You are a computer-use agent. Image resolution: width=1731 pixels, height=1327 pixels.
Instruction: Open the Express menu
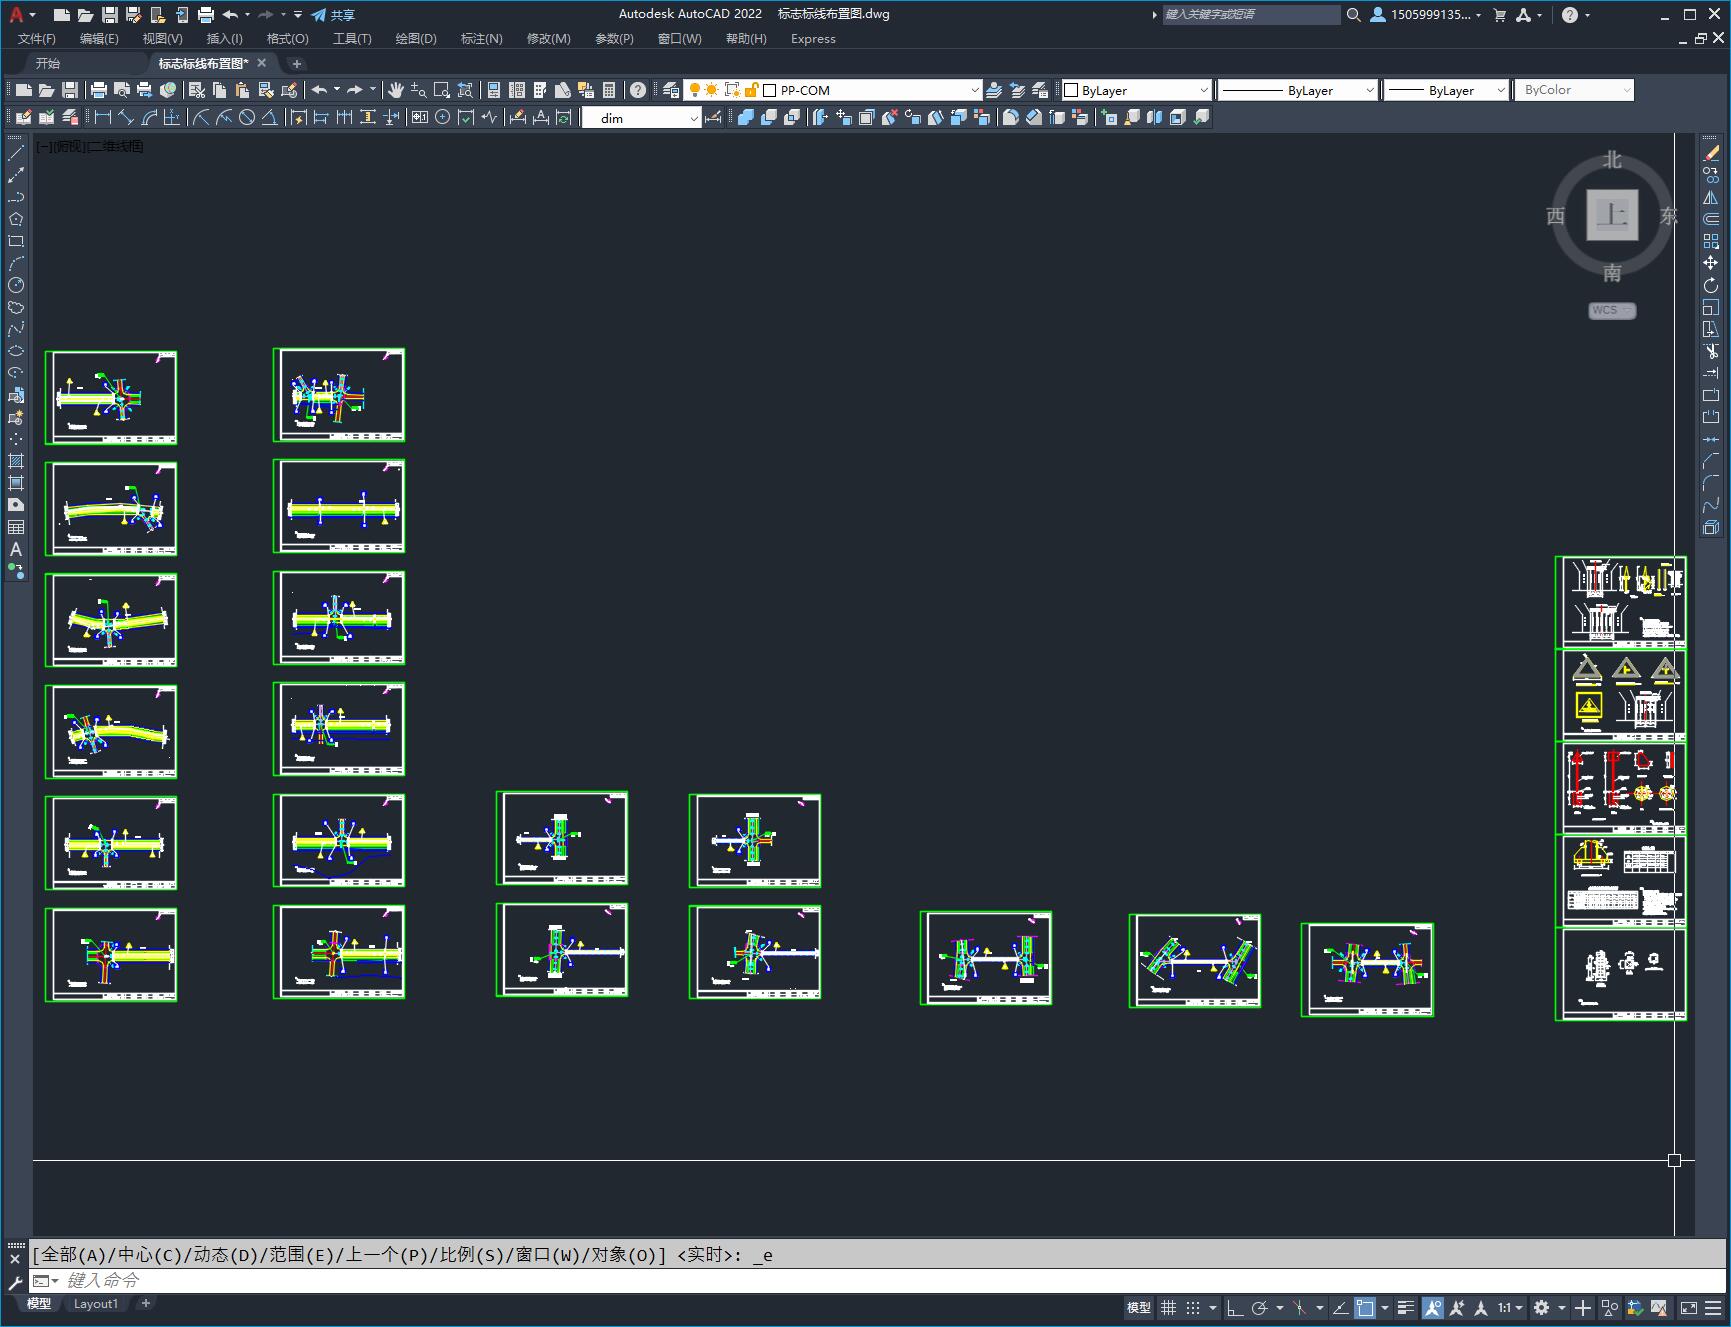coord(813,39)
